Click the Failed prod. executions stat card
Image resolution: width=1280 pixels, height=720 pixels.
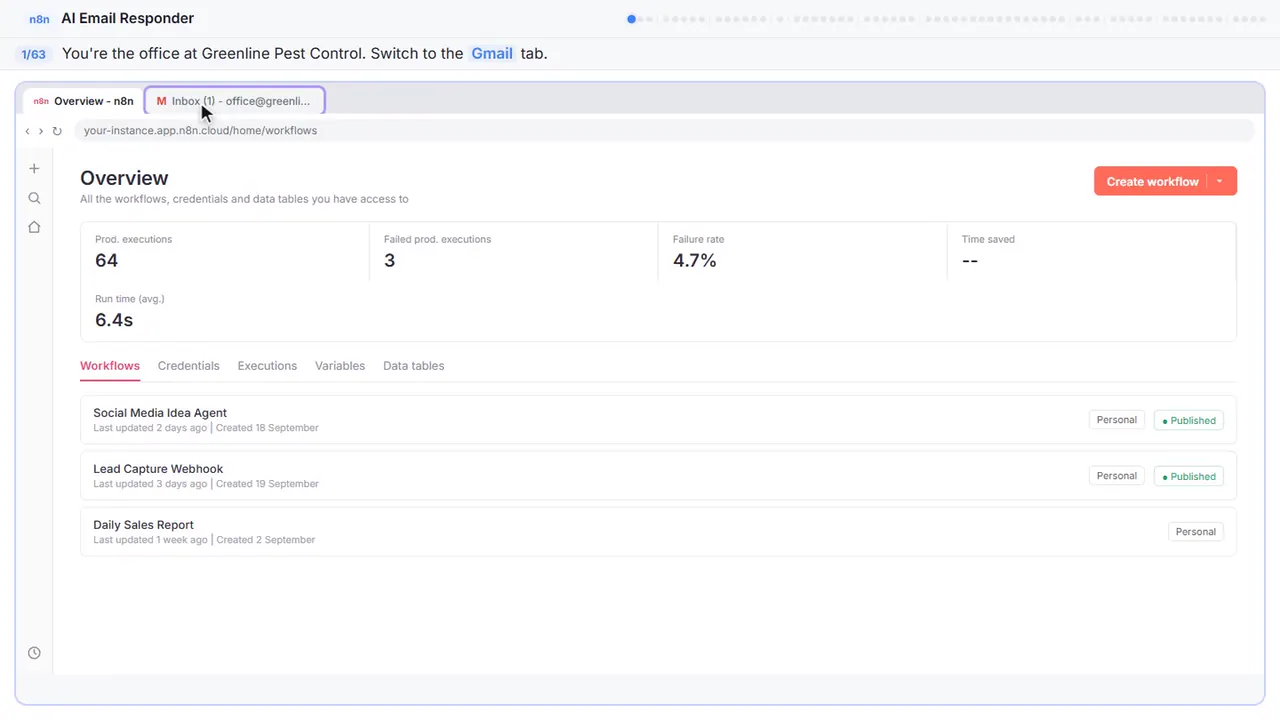[513, 252]
